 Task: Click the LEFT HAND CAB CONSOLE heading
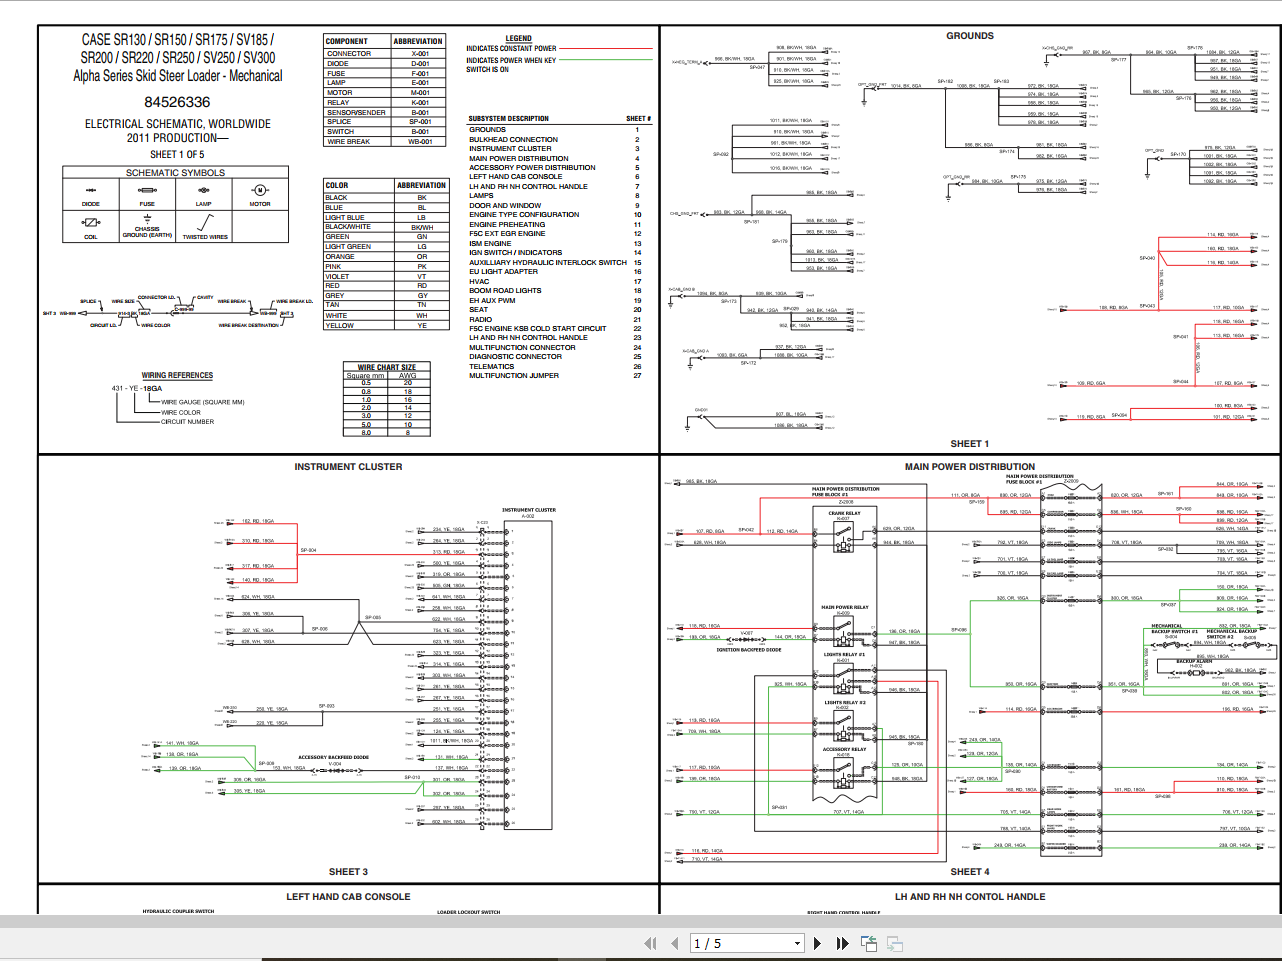coord(348,897)
